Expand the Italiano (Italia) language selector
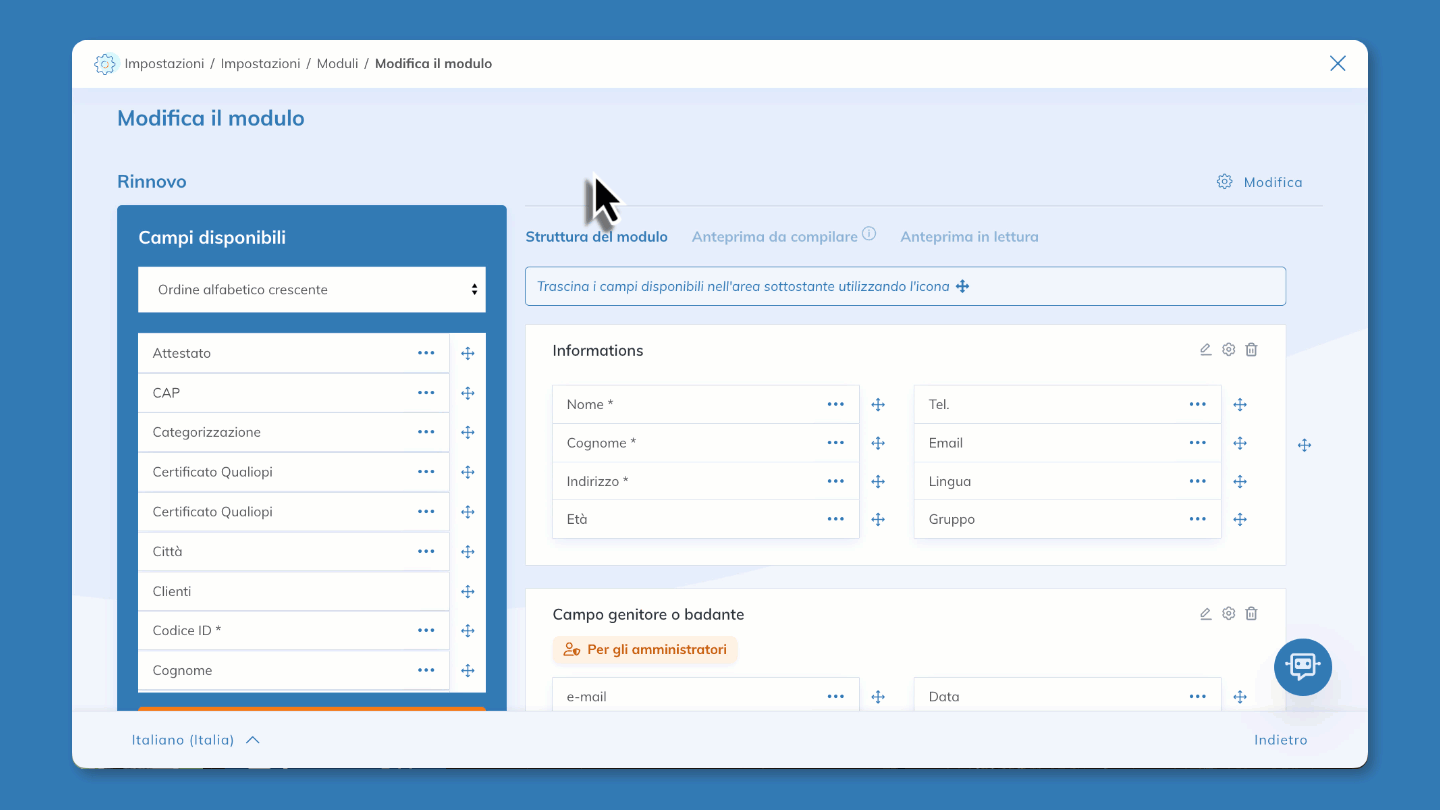The image size is (1440, 810). pos(196,740)
